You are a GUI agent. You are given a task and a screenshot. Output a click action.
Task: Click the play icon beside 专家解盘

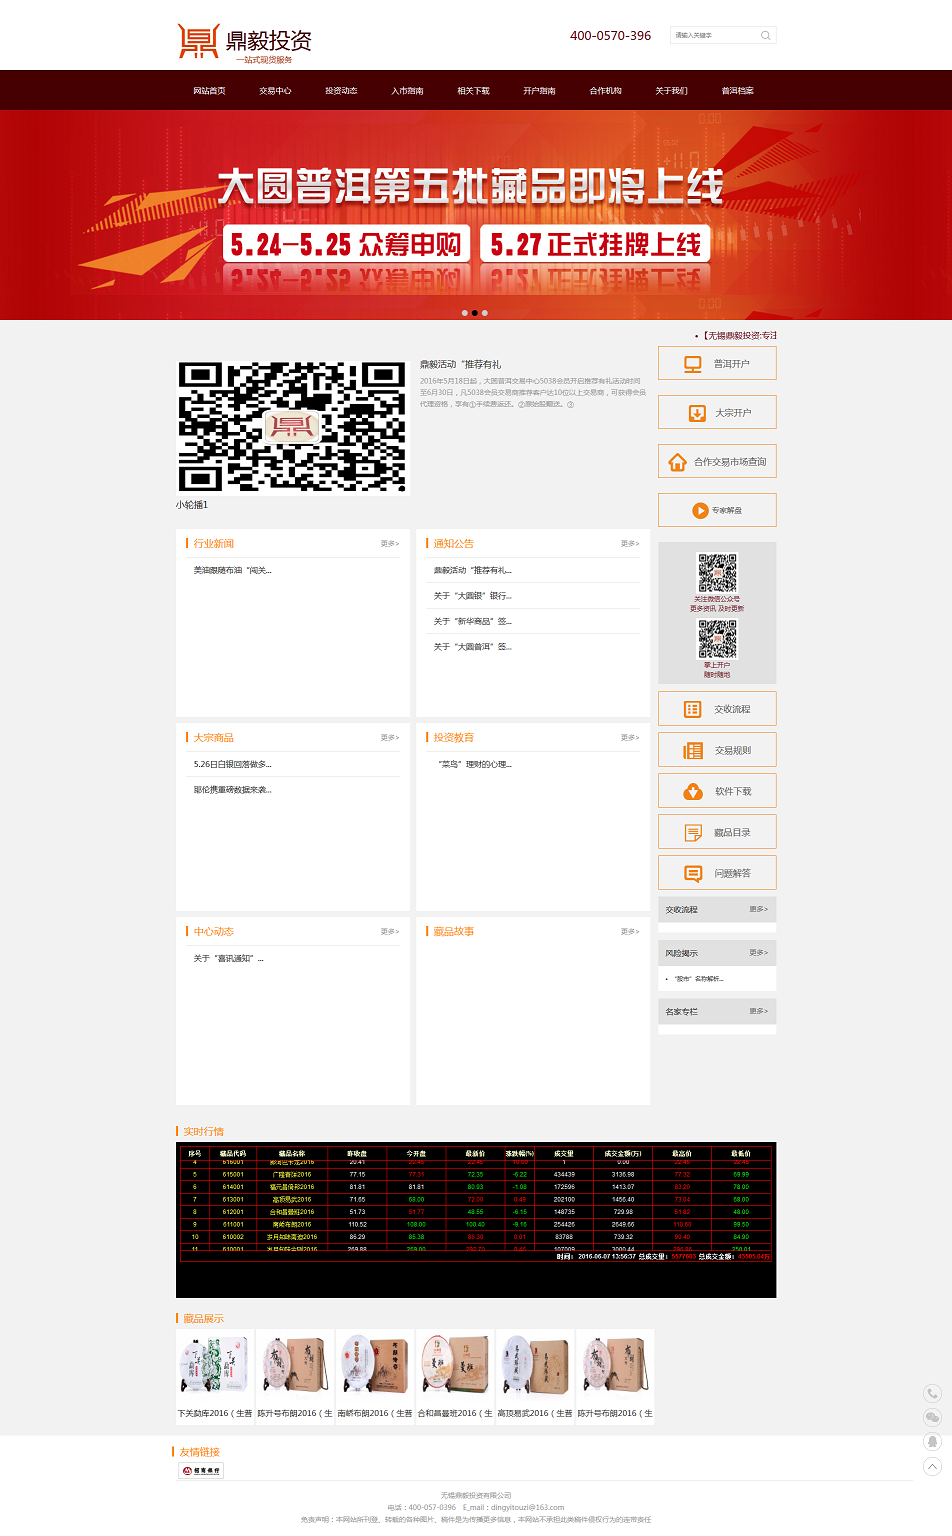pos(700,511)
